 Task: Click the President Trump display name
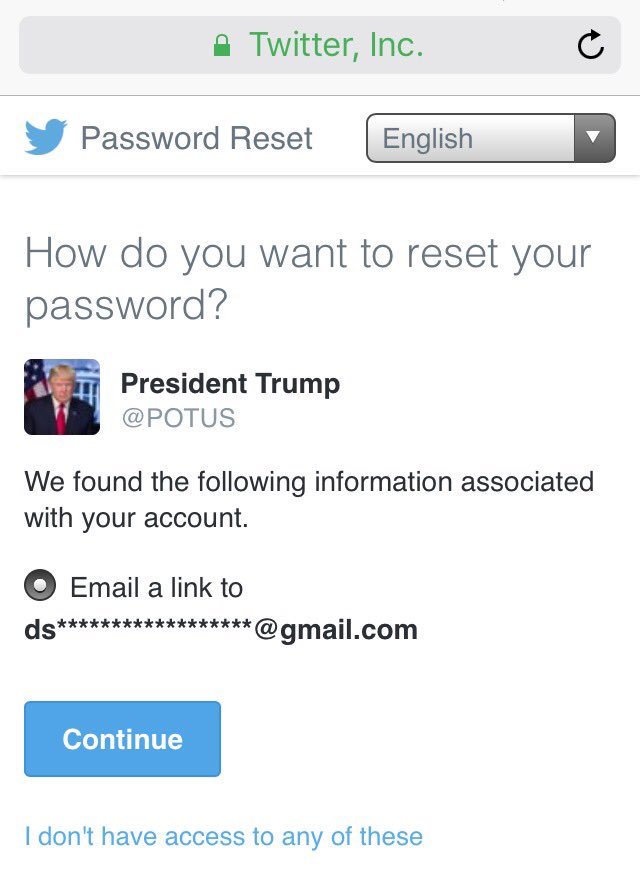[x=230, y=383]
